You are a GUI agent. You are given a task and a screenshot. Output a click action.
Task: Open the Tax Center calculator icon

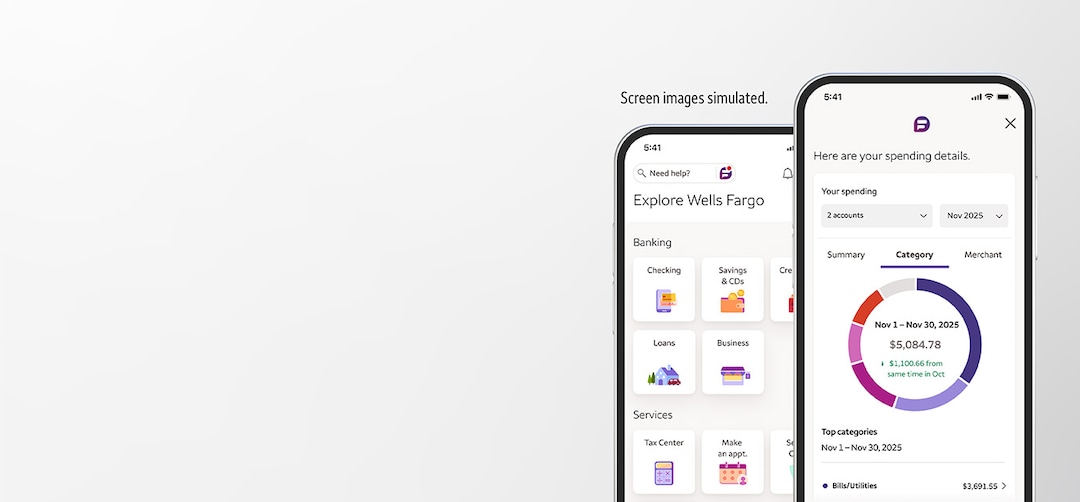coord(664,473)
